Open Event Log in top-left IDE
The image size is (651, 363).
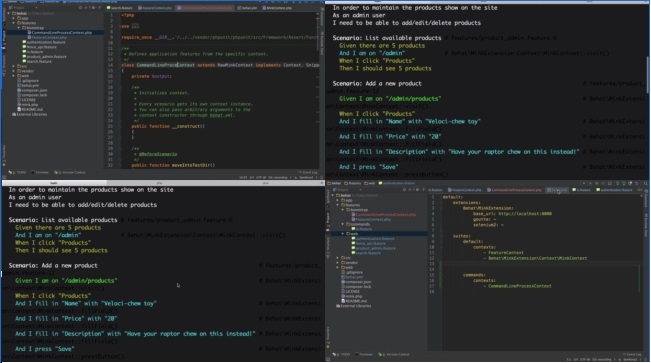[x=308, y=172]
